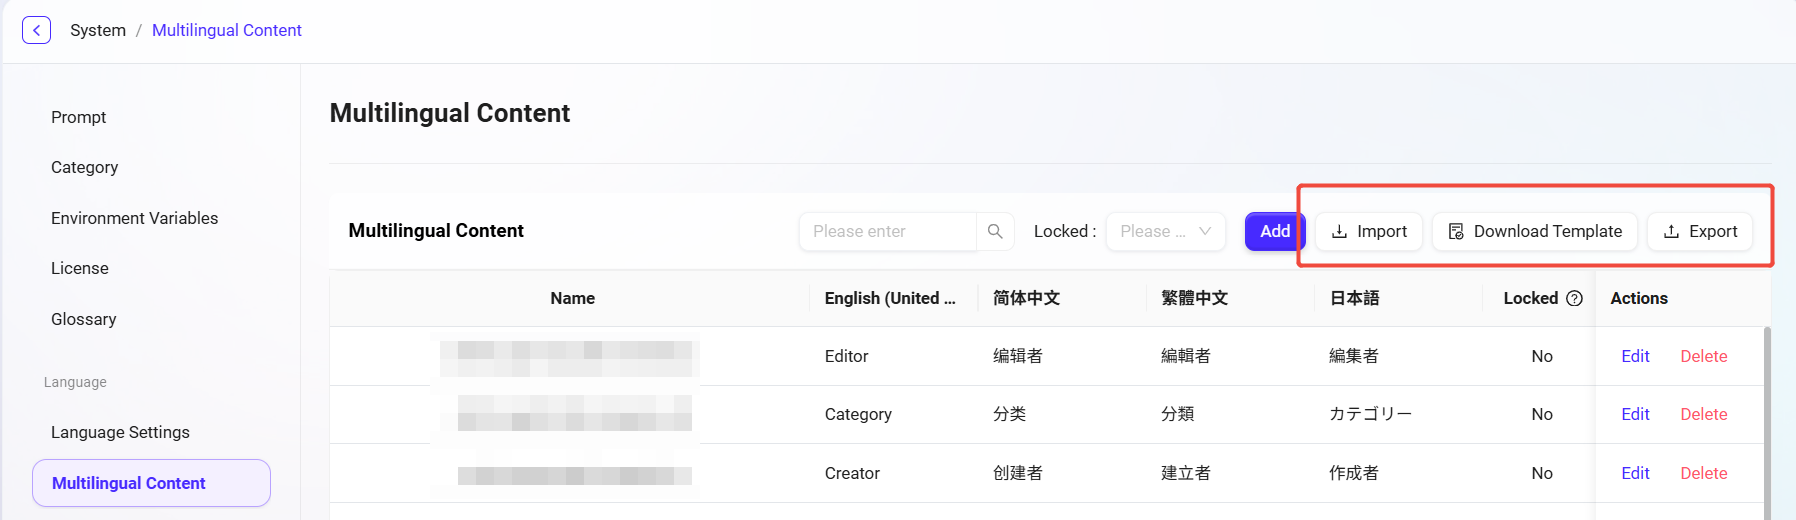The width and height of the screenshot is (1796, 520).
Task: Open Language Settings
Action: 121,432
